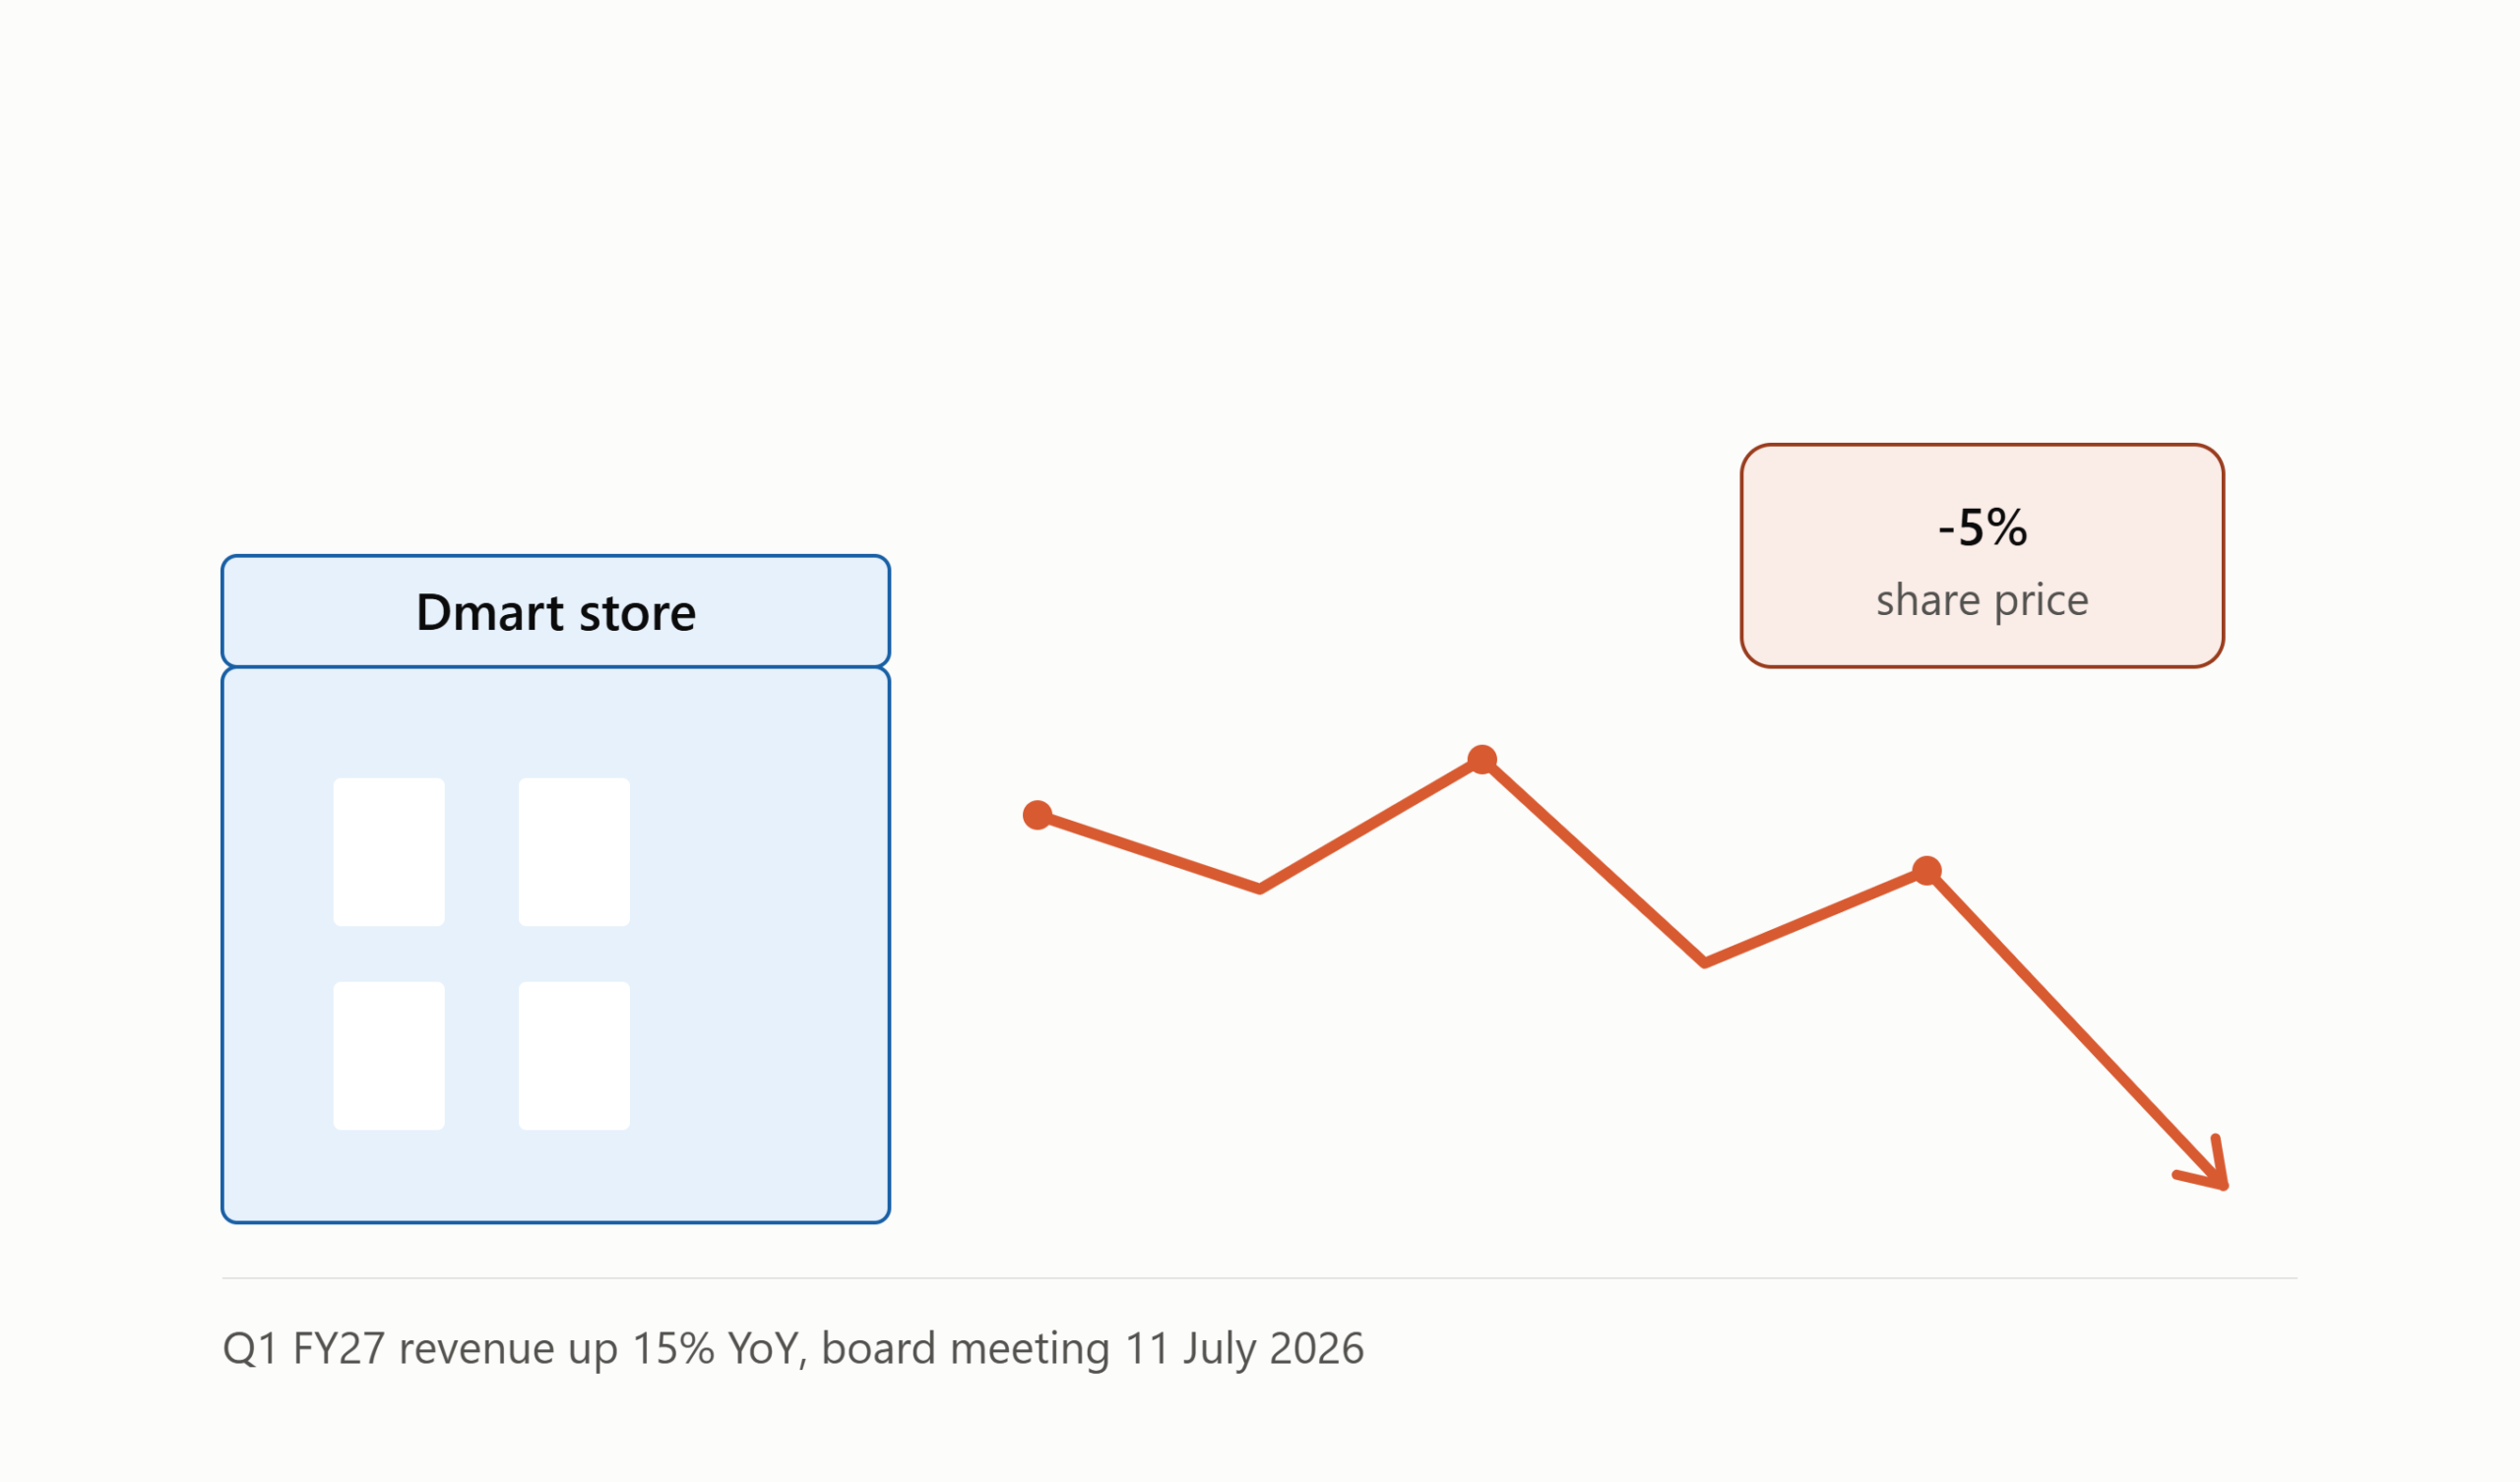Image resolution: width=2520 pixels, height=1482 pixels.
Task: Click the last dot before the arrow drop
Action: coord(1927,871)
